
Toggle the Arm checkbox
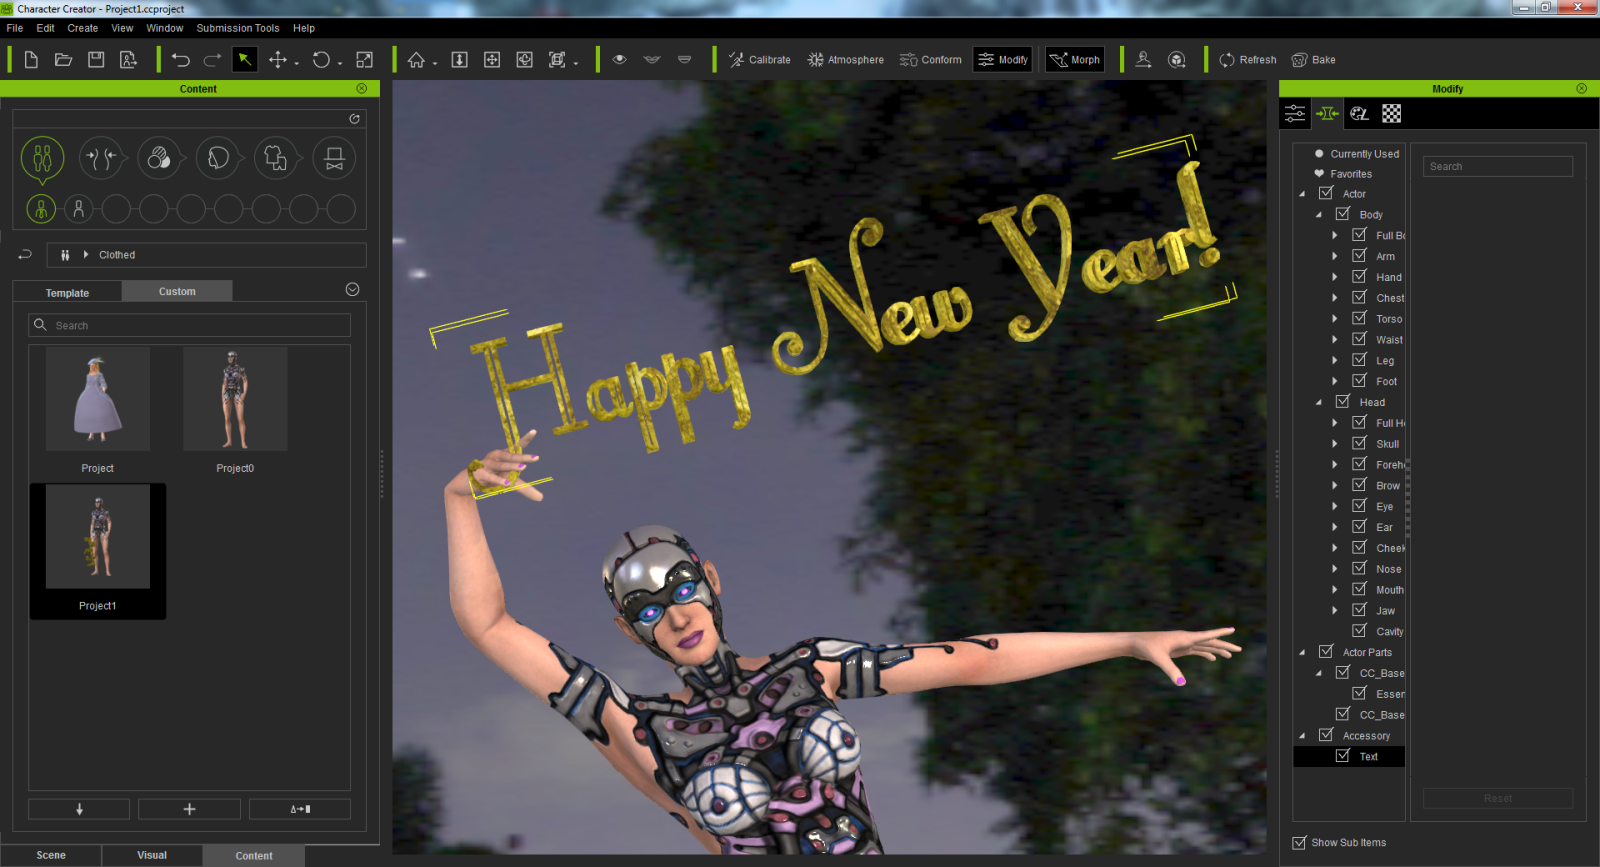coord(1359,256)
